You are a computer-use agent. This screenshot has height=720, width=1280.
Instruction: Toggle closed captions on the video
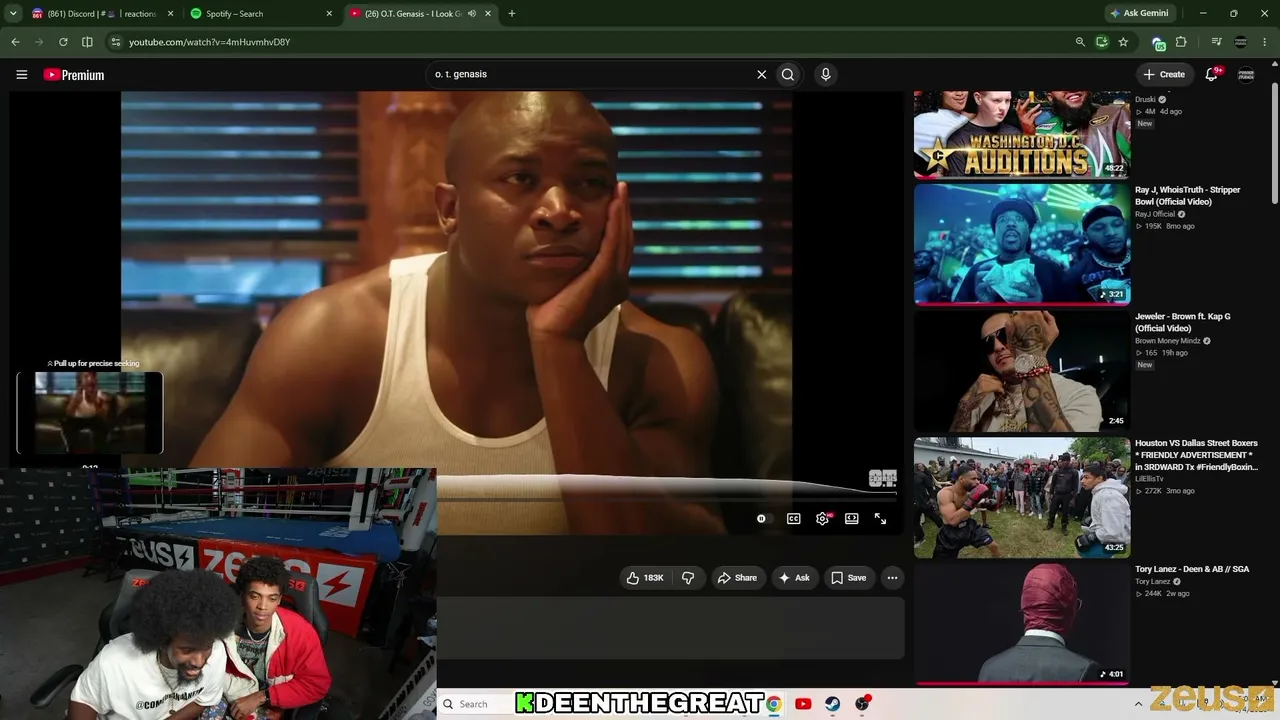793,519
